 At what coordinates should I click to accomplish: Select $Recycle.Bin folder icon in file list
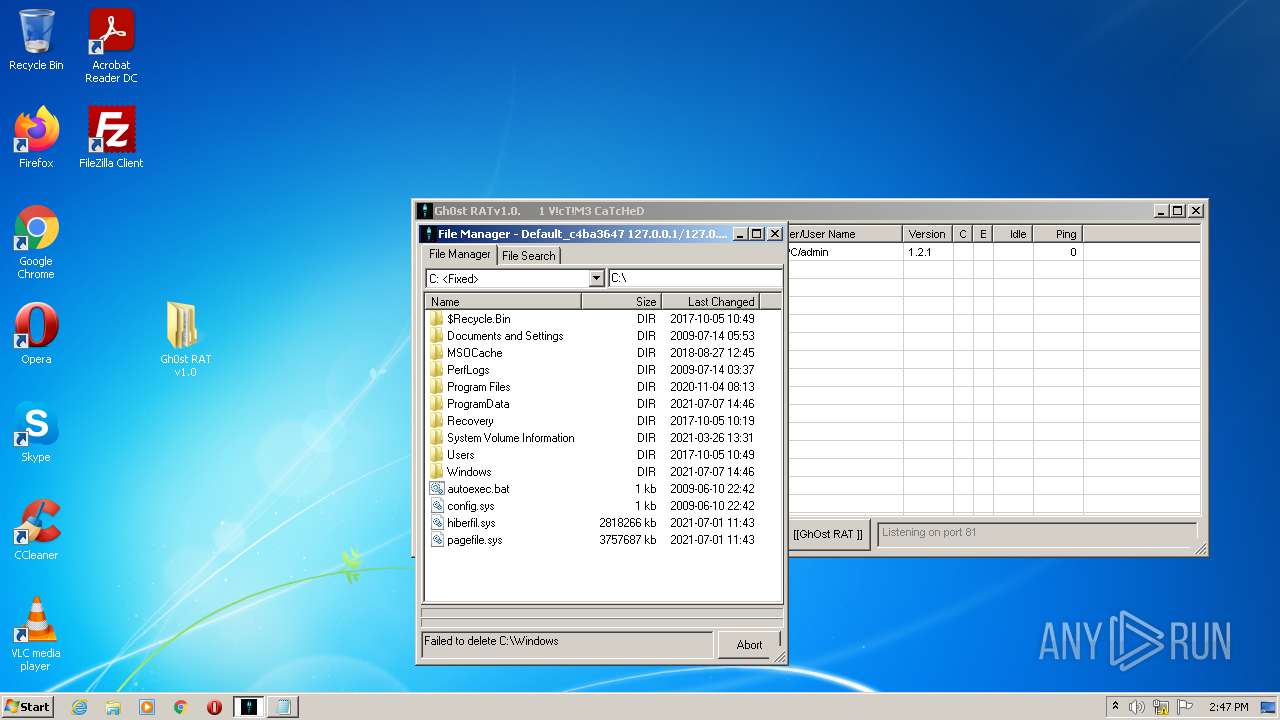click(x=437, y=319)
